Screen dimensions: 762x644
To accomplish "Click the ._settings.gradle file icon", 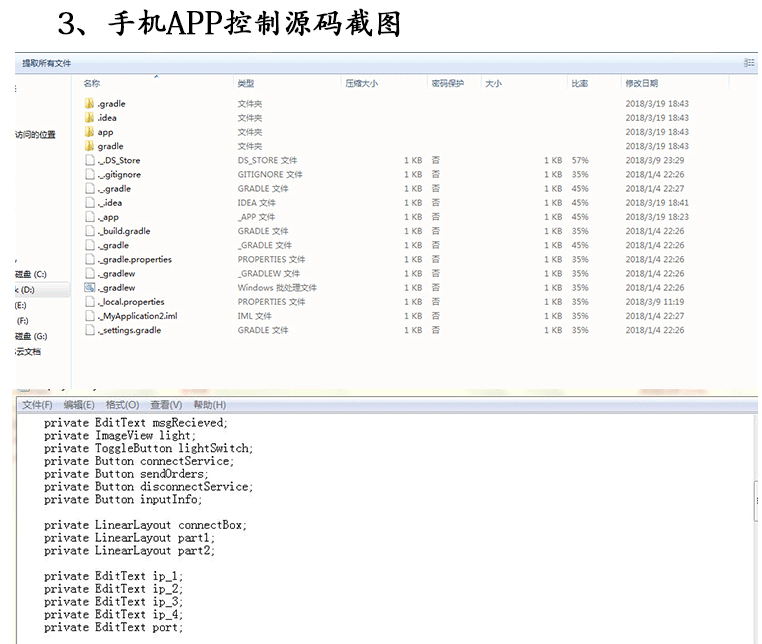I will (x=89, y=330).
